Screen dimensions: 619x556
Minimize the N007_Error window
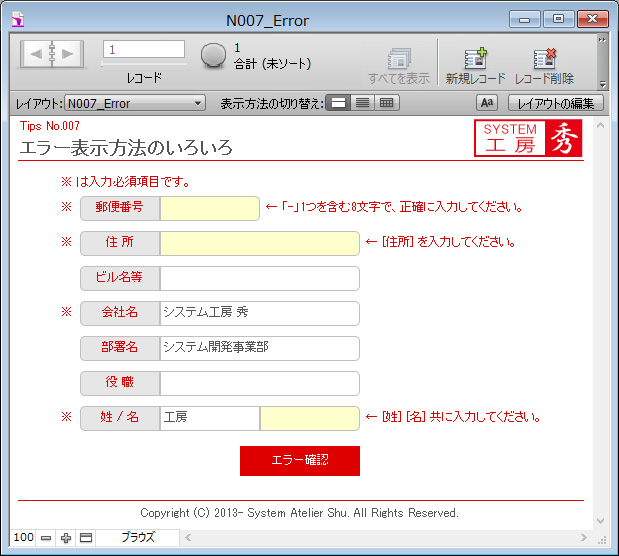[x=524, y=19]
